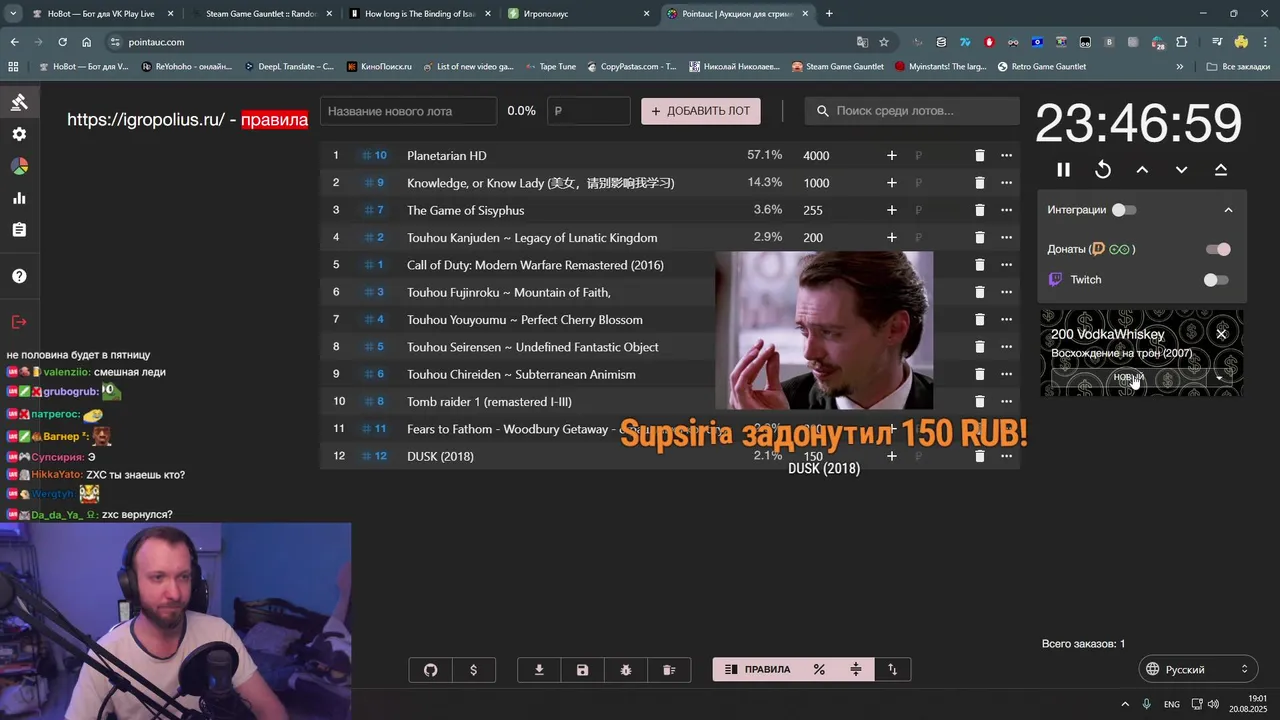The image size is (1280, 720).
Task: Click the download lots icon
Action: click(x=539, y=670)
